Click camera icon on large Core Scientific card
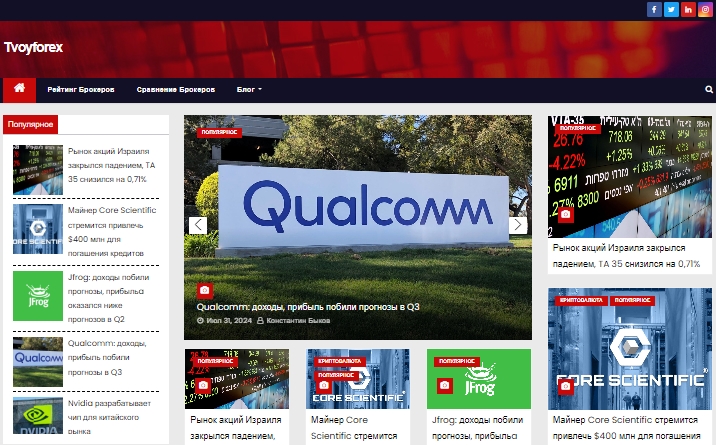This screenshot has width=716, height=445. 565,387
